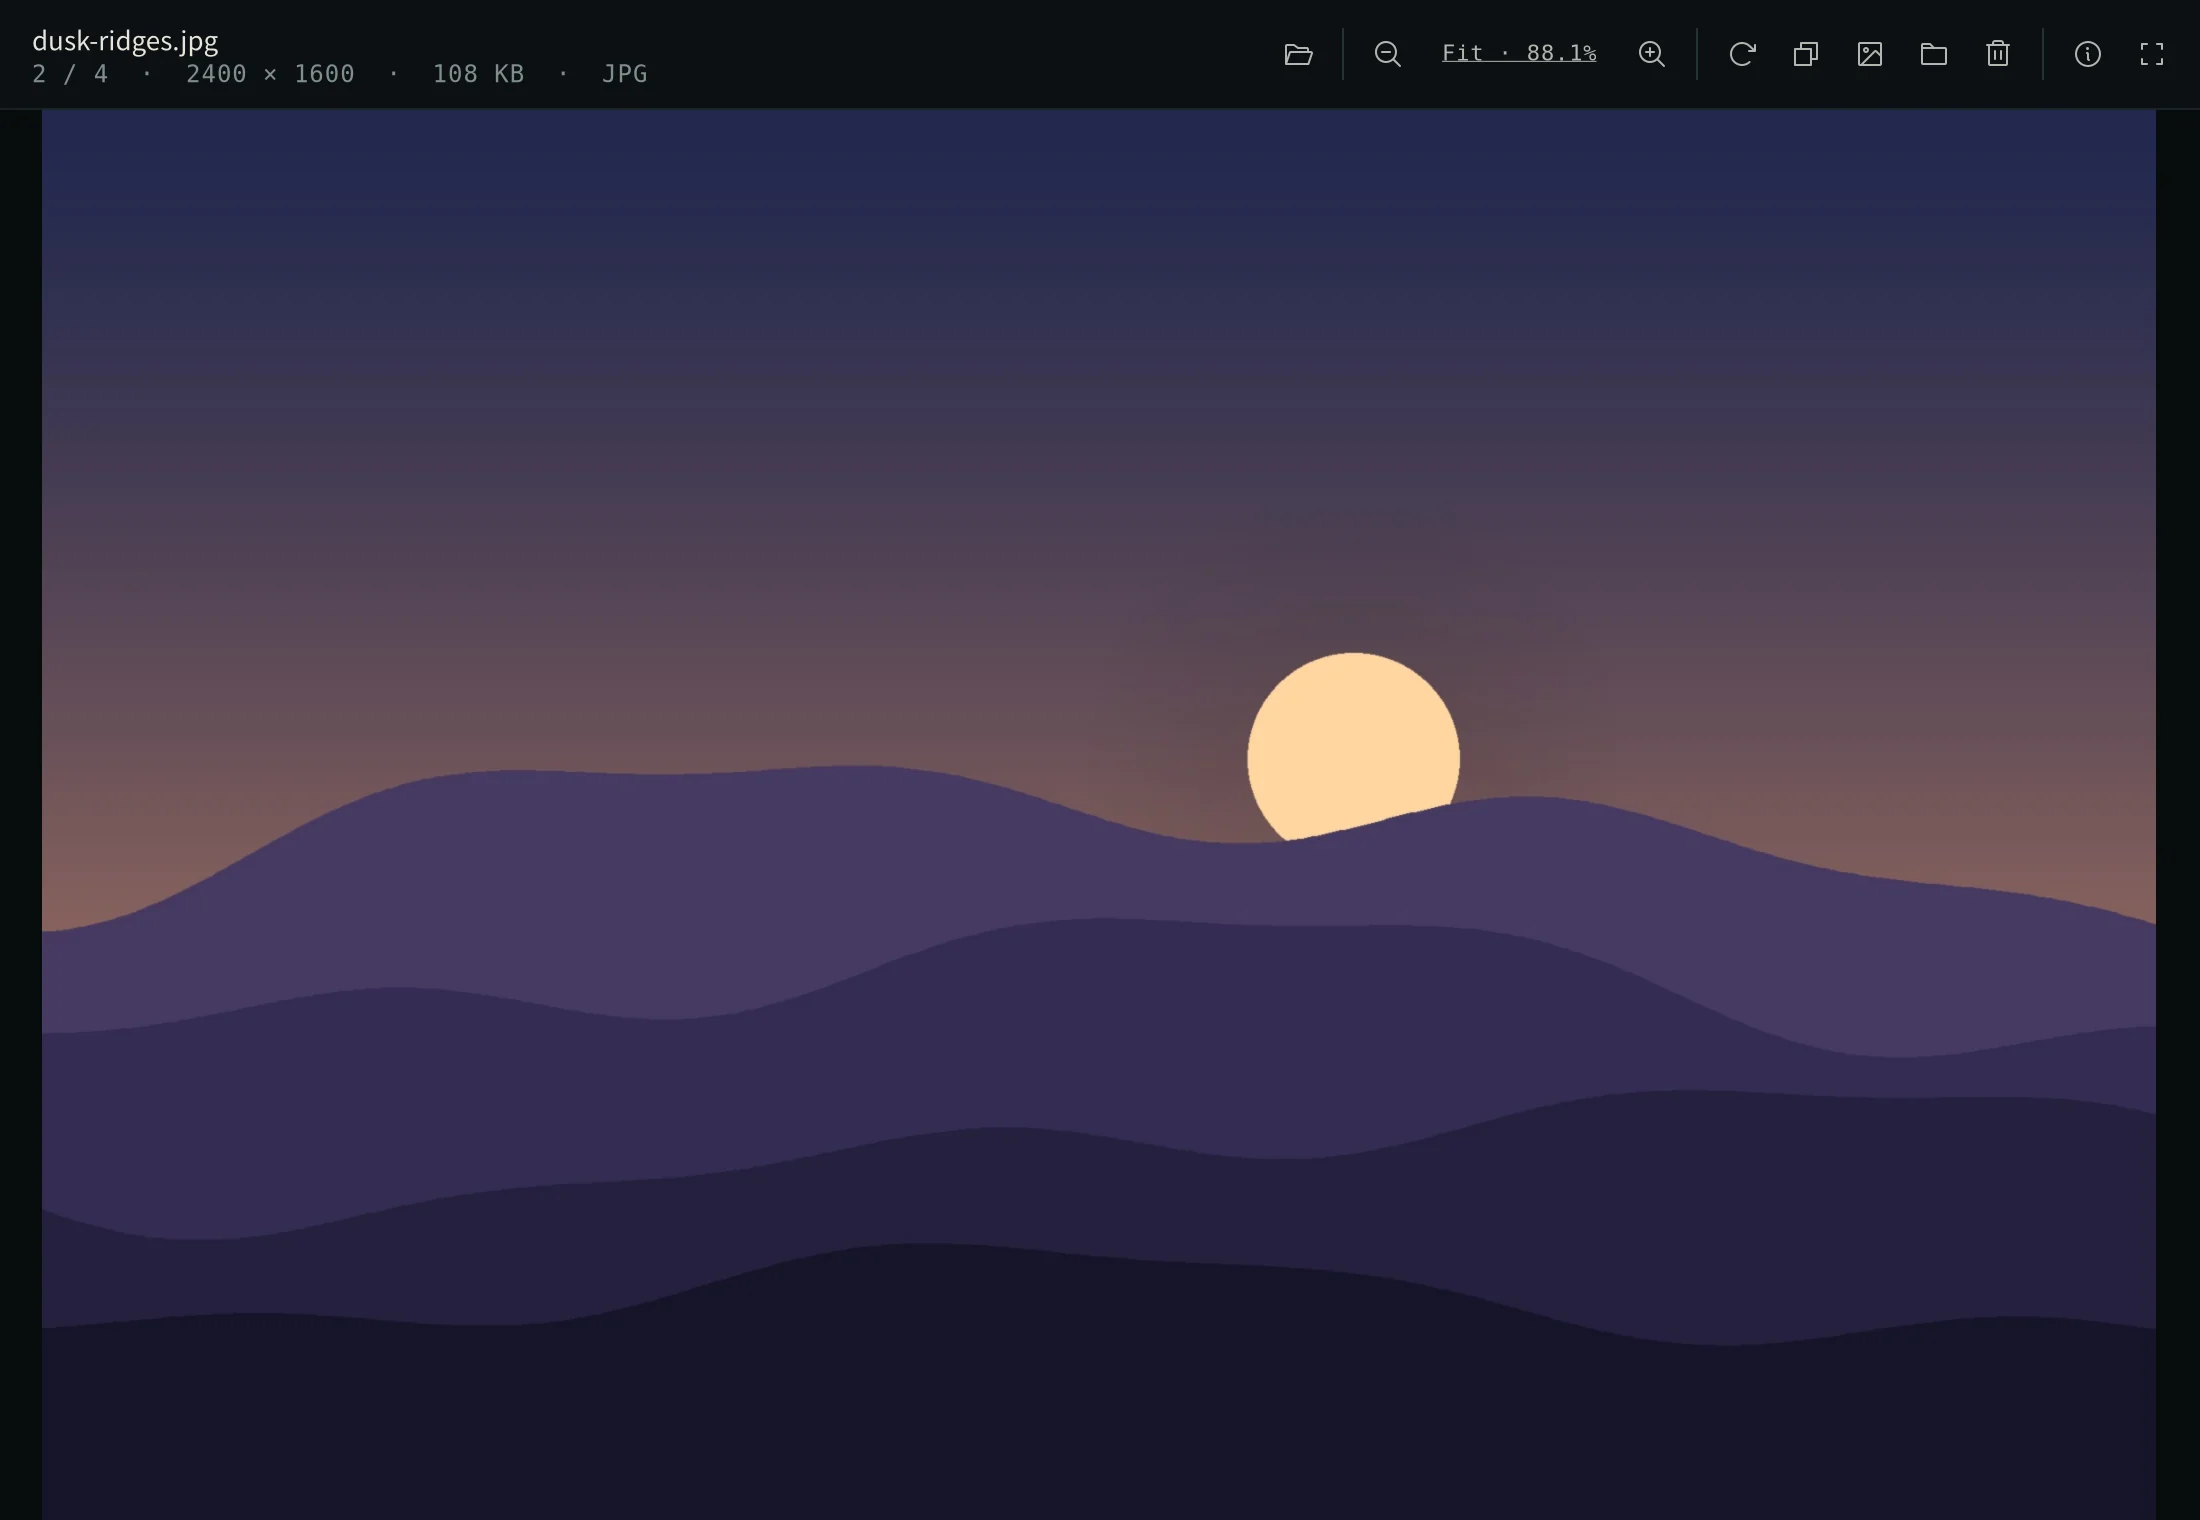Screen dimensions: 2200x1520
Task: Click the Fit · 88.1% zoom label
Action: click(x=1519, y=53)
